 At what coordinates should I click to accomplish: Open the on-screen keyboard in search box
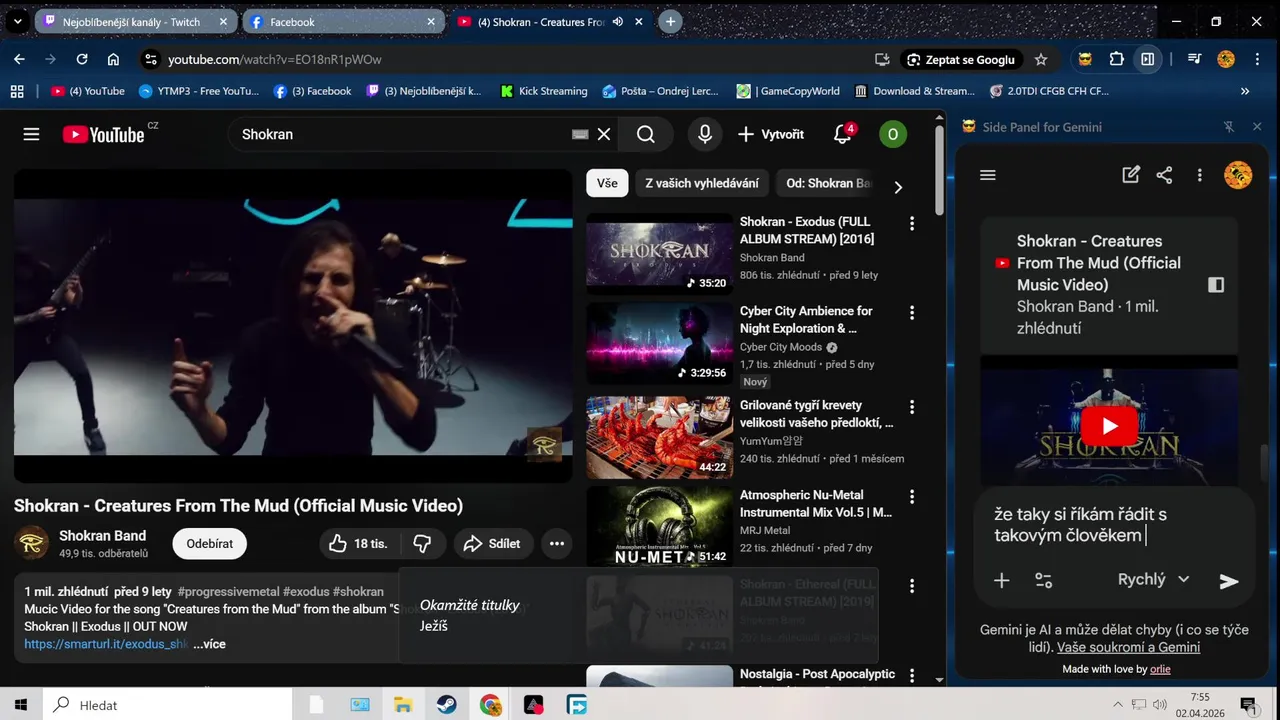[x=580, y=134]
